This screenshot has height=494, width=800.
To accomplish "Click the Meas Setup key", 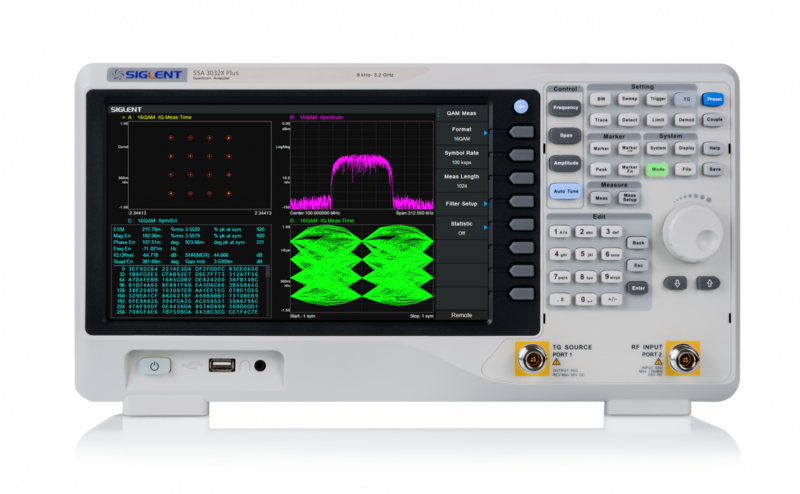I will click(629, 198).
